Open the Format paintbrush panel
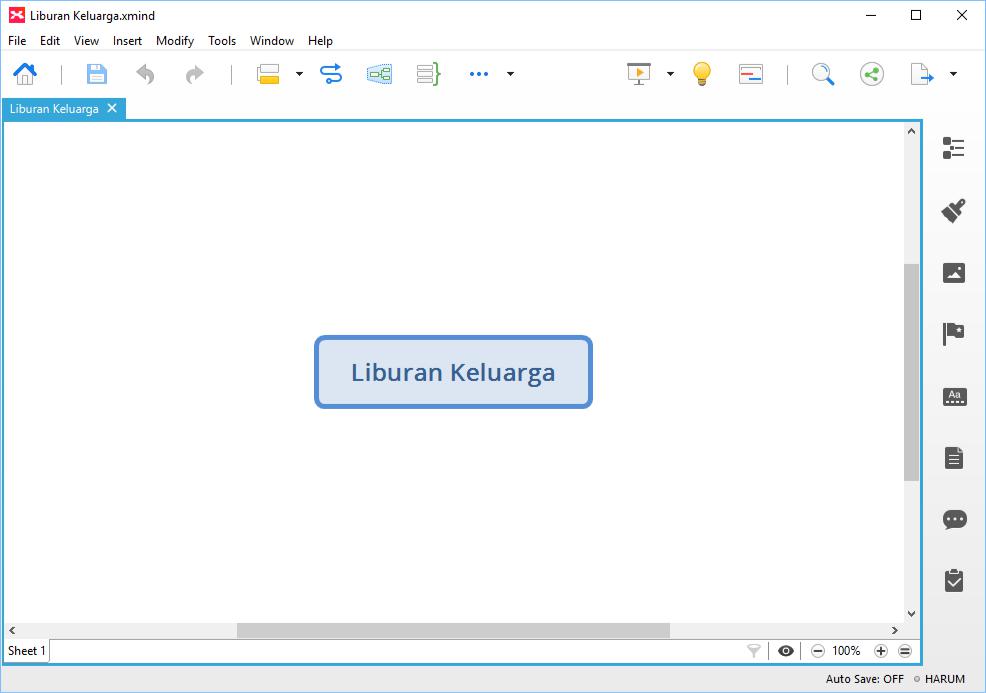Image resolution: width=986 pixels, height=693 pixels. point(954,211)
